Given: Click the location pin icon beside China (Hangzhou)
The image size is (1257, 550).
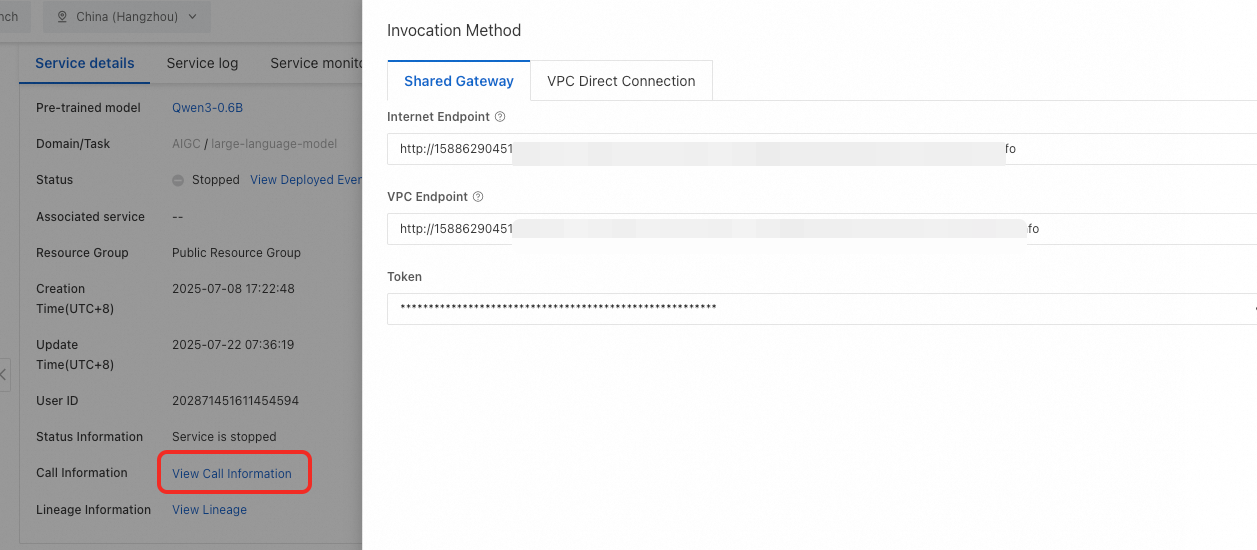Looking at the screenshot, I should pos(62,17).
